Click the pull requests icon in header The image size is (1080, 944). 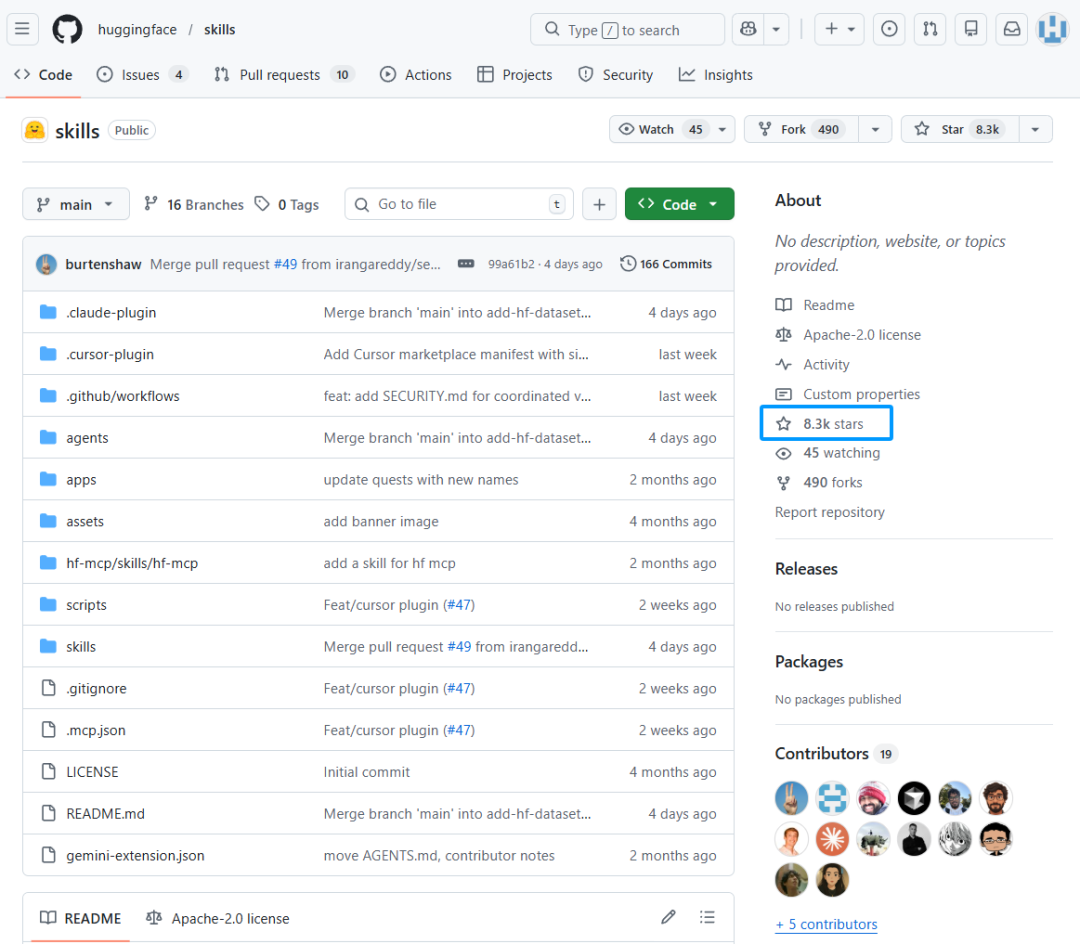(x=930, y=29)
